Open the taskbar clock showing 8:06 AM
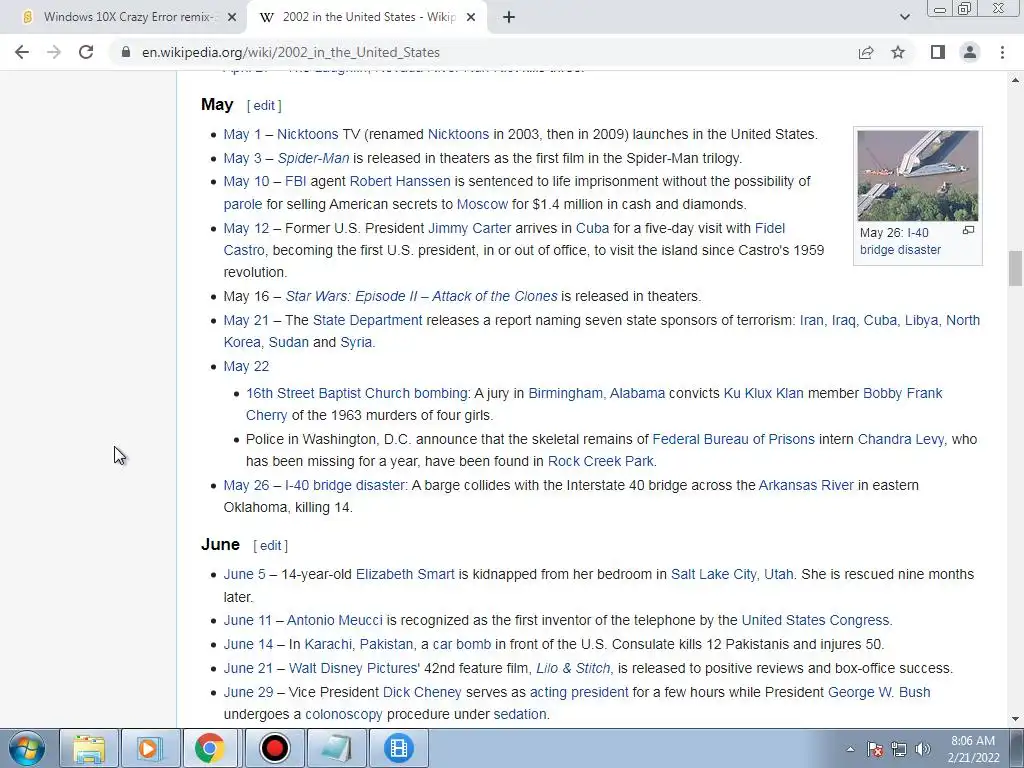The width and height of the screenshot is (1024, 768). (973, 749)
